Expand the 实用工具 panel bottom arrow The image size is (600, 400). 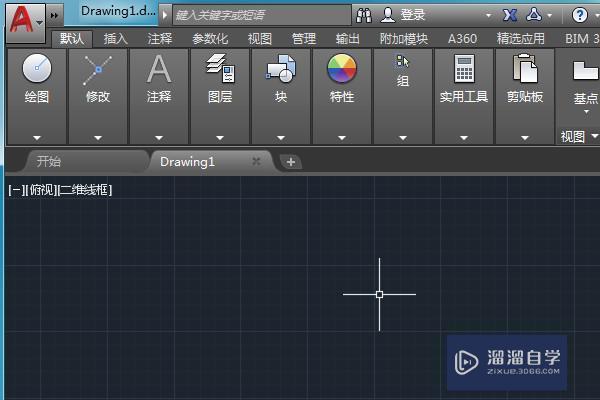(x=464, y=138)
